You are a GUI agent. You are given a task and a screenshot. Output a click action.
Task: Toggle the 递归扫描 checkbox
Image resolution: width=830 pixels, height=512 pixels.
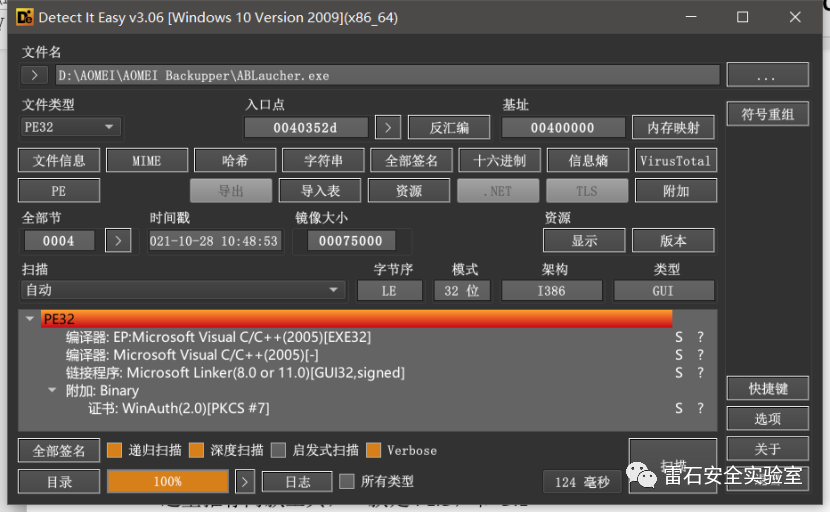(114, 450)
